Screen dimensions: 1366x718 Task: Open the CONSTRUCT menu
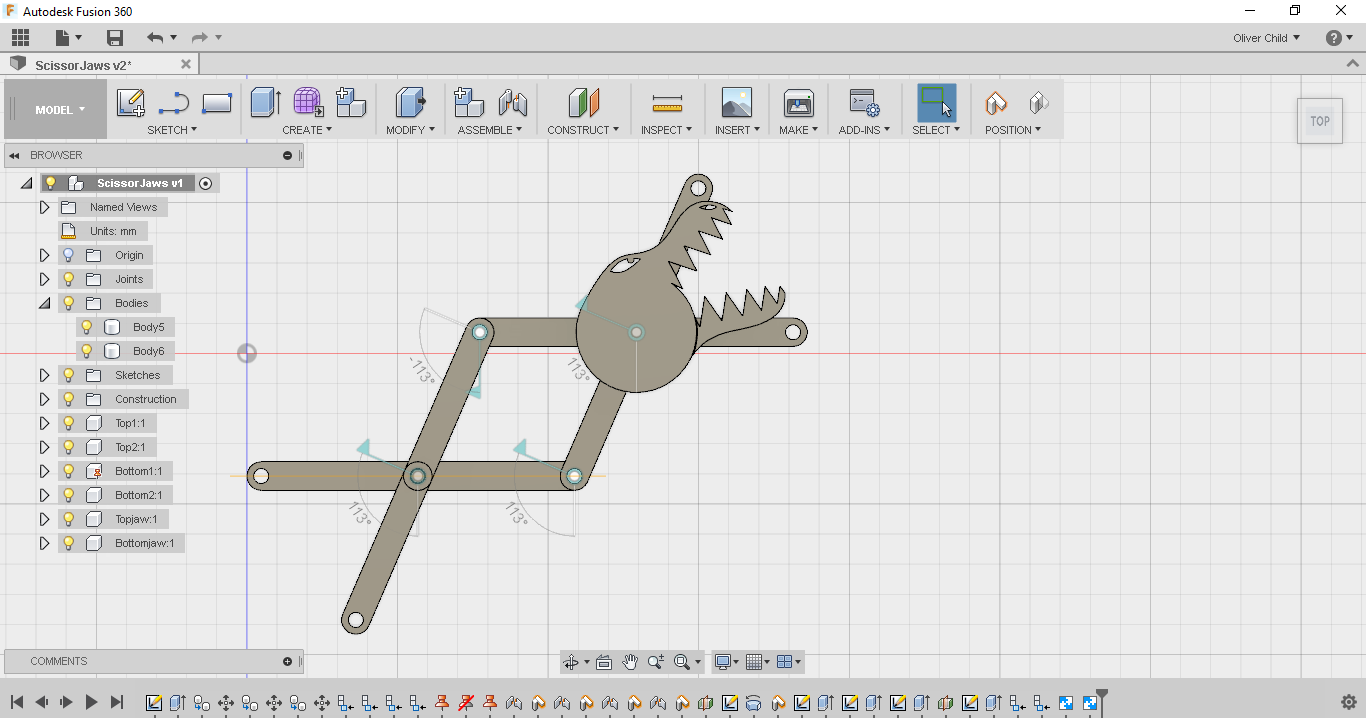tap(583, 130)
